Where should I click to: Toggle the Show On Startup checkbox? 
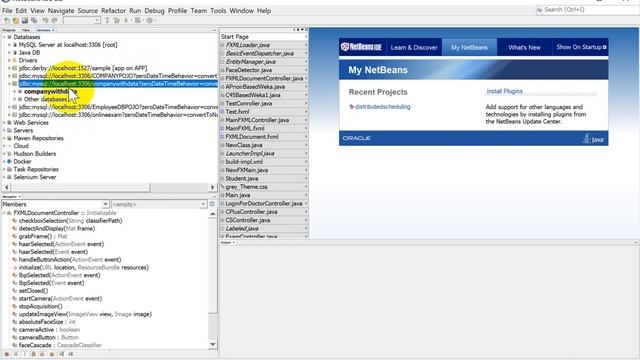604,47
